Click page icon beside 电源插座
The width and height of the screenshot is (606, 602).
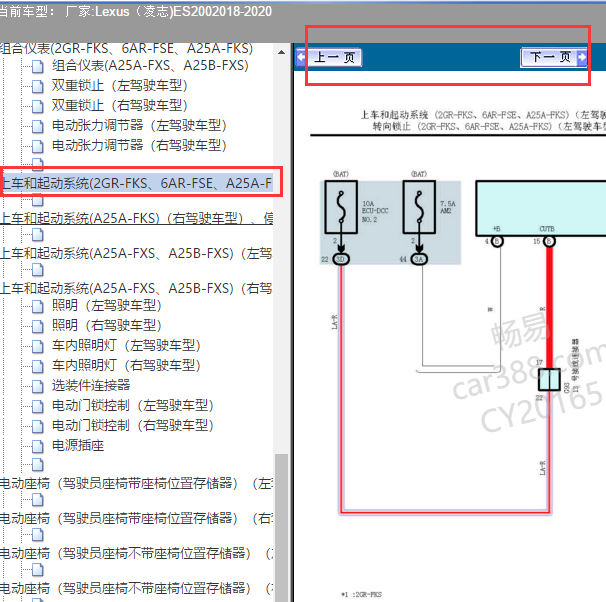click(x=37, y=446)
